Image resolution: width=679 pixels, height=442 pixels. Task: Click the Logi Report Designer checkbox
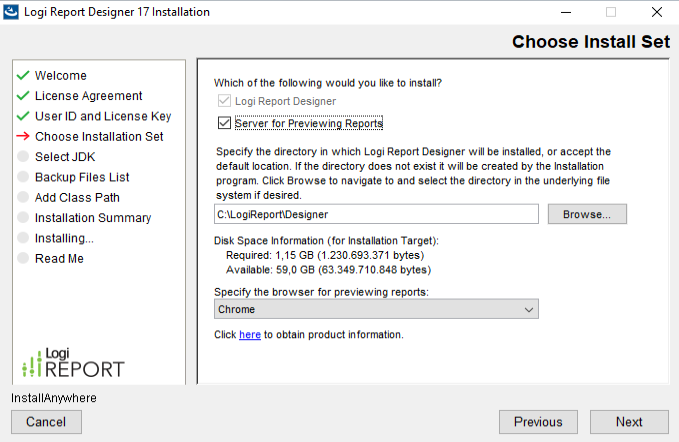click(223, 101)
